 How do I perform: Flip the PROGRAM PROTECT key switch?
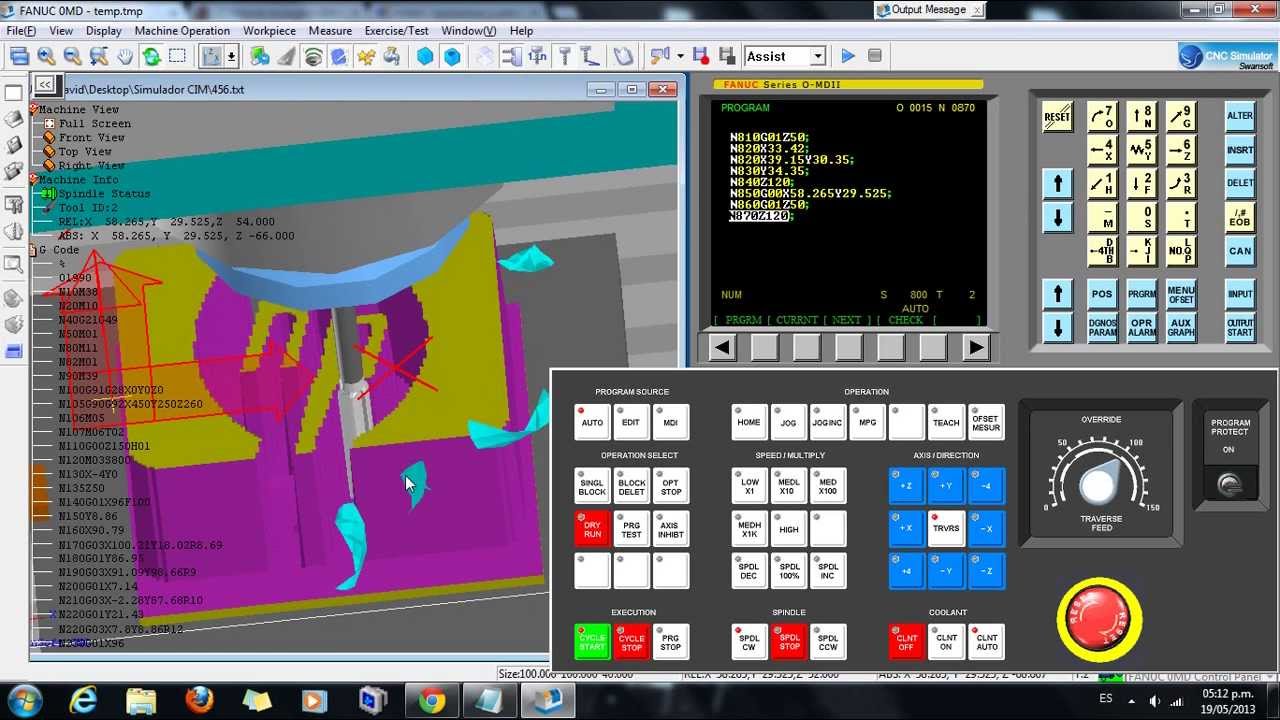pyautogui.click(x=1229, y=486)
